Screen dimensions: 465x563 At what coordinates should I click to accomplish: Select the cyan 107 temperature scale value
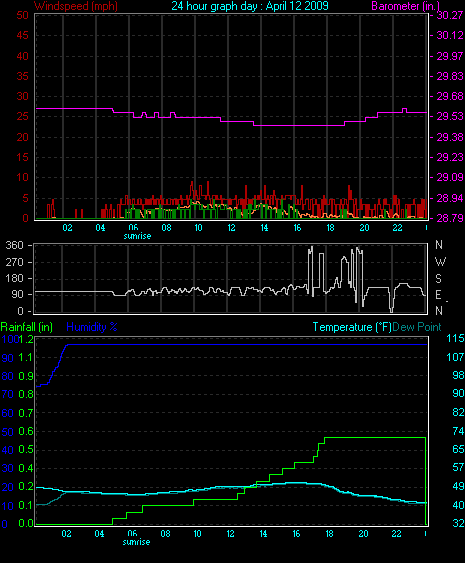pos(455,357)
